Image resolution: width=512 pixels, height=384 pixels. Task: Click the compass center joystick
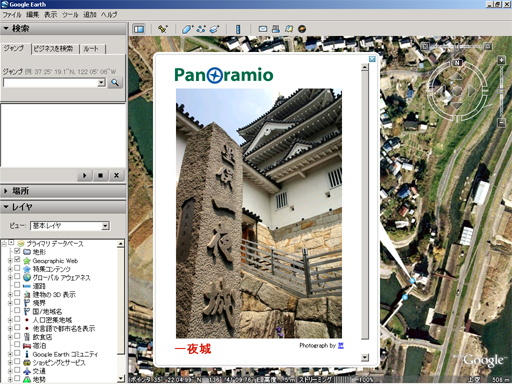pos(457,91)
